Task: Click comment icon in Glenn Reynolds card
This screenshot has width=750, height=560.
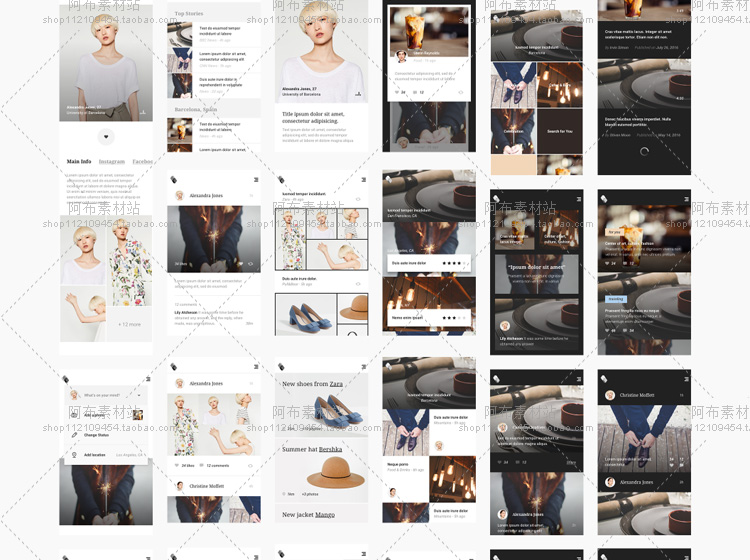Action: tap(415, 92)
